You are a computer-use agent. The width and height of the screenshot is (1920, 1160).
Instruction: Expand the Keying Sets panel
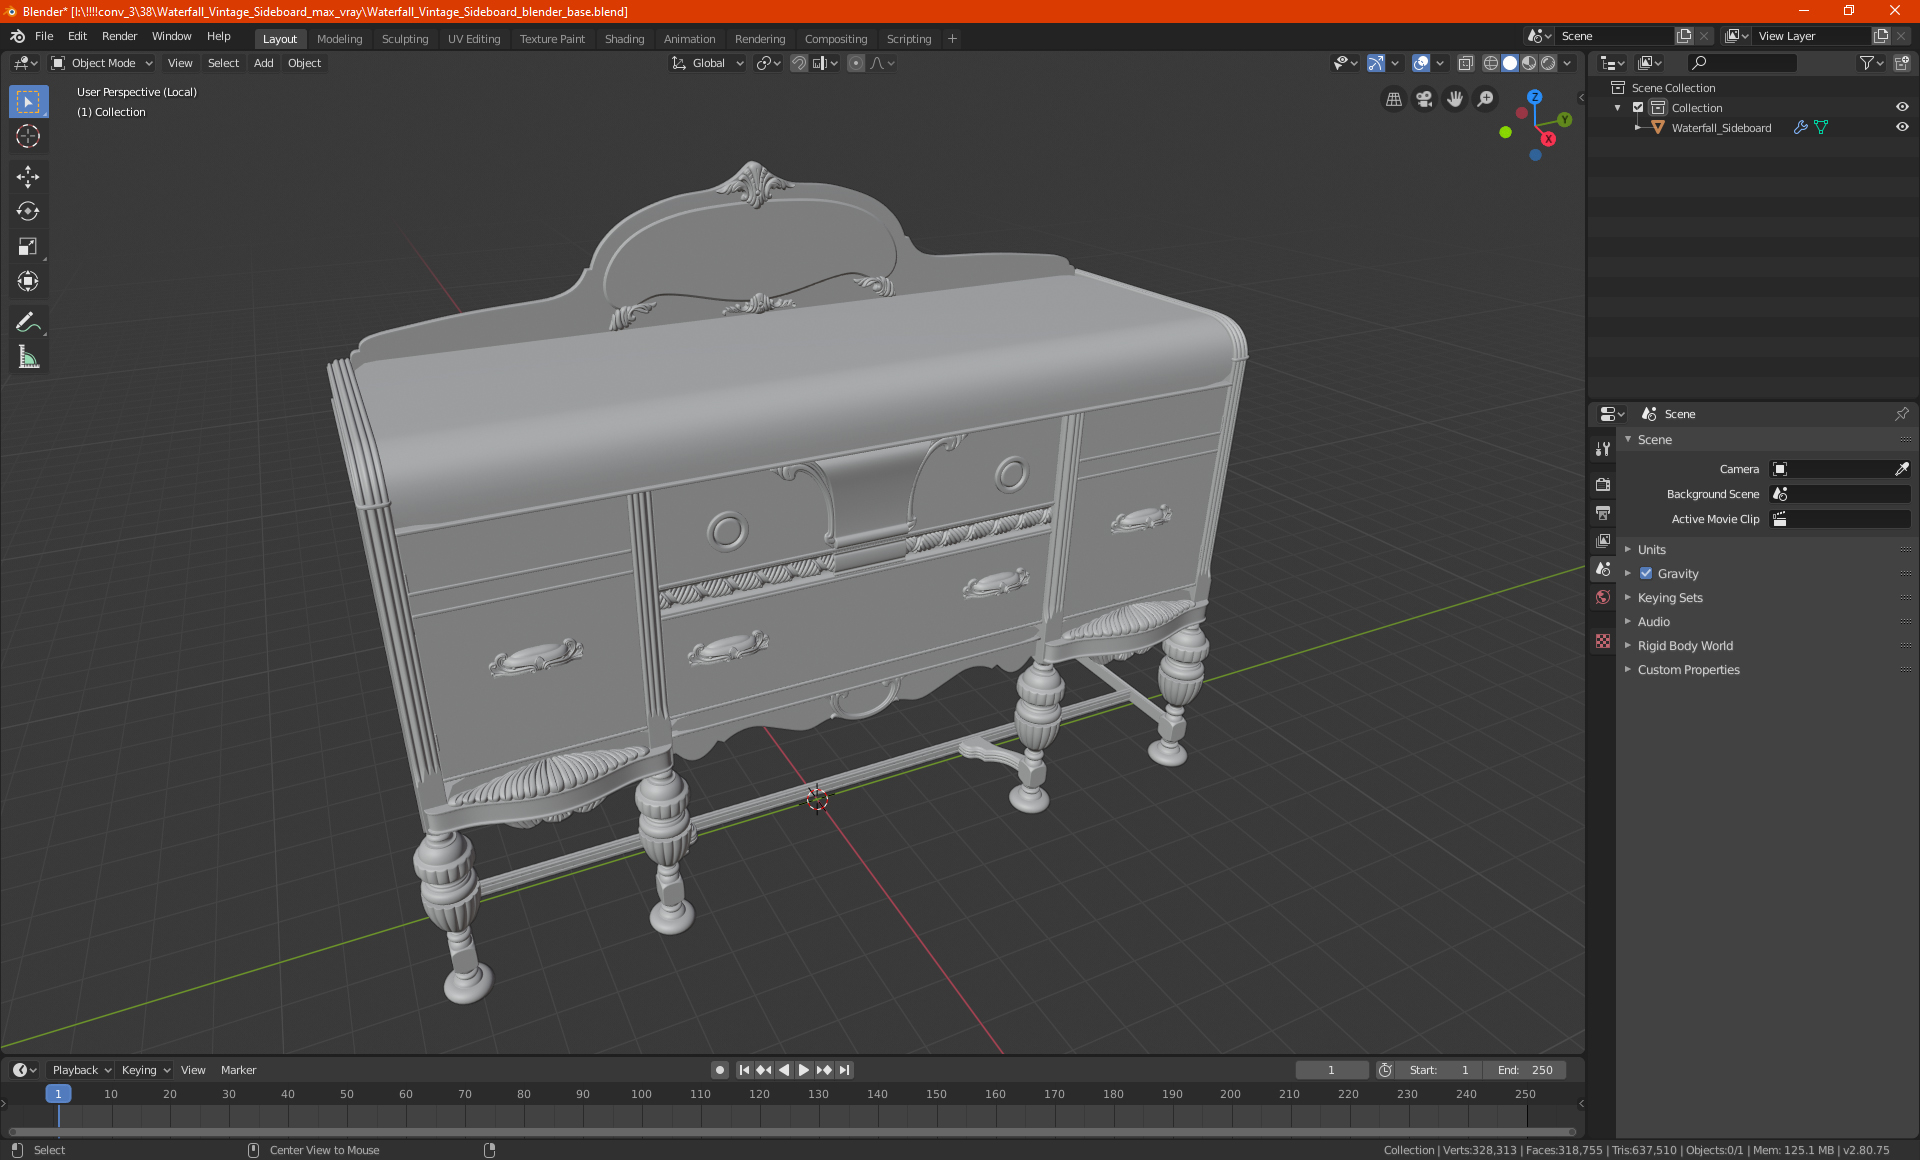pos(1669,598)
